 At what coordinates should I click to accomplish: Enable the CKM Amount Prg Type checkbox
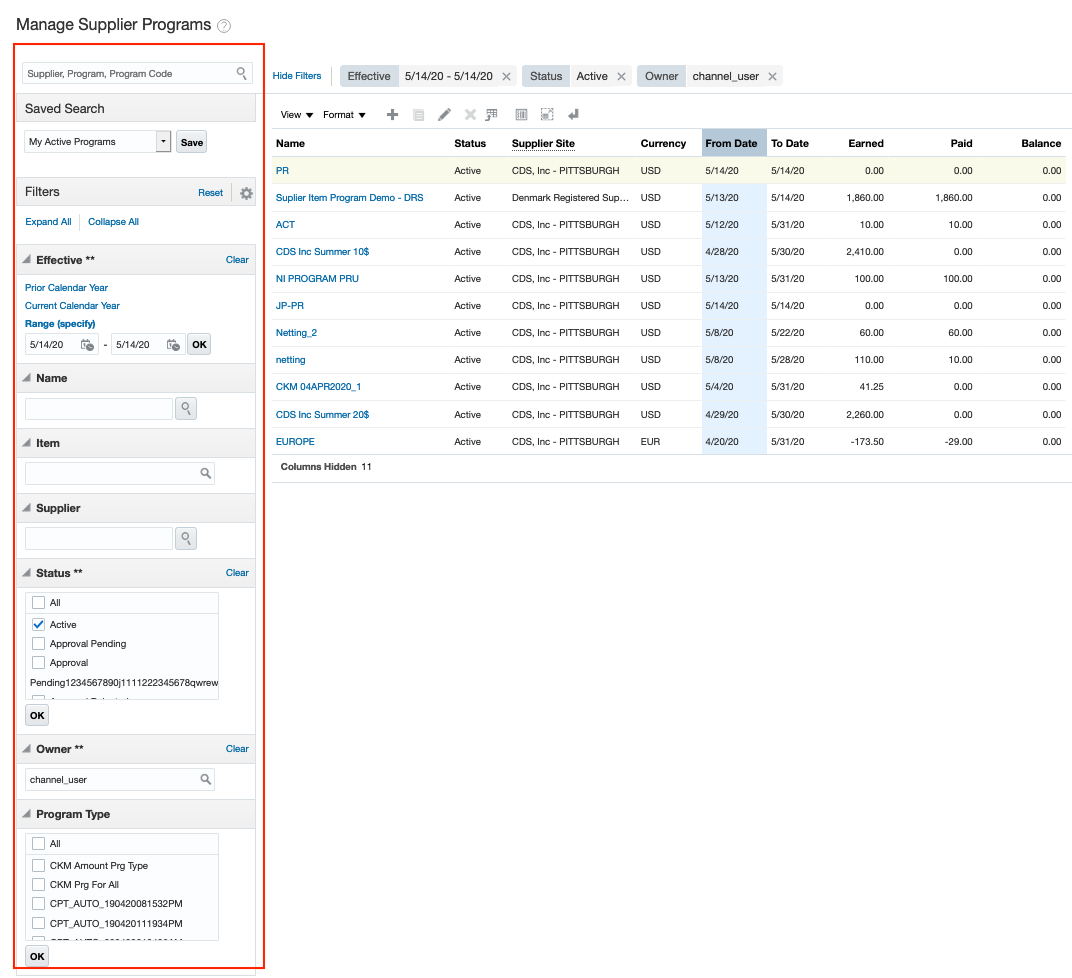(39, 865)
